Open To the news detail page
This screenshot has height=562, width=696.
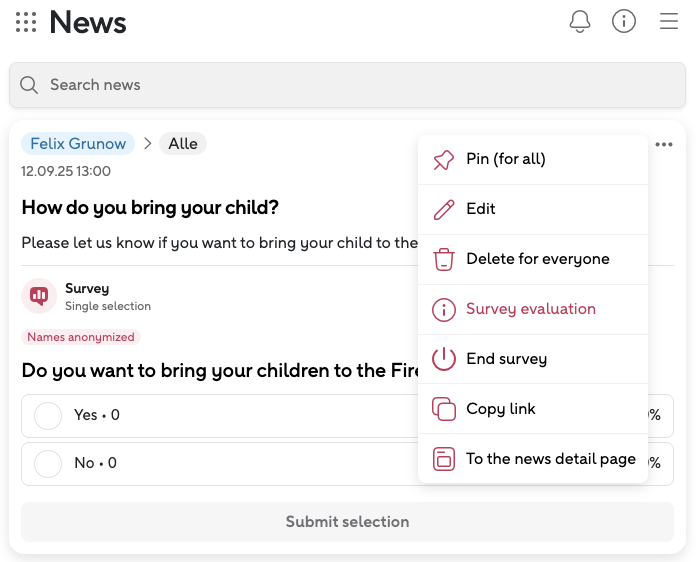[x=550, y=459]
